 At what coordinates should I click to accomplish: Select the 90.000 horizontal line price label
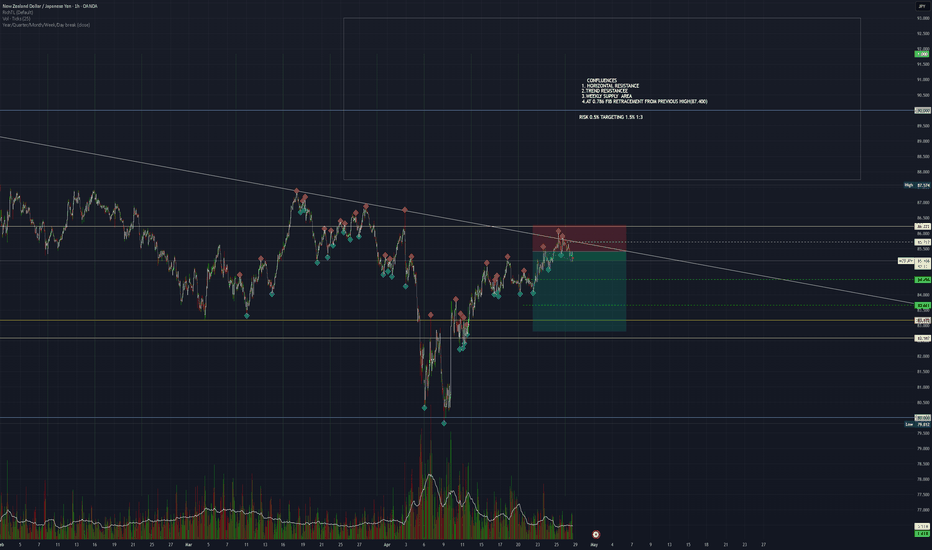click(922, 111)
